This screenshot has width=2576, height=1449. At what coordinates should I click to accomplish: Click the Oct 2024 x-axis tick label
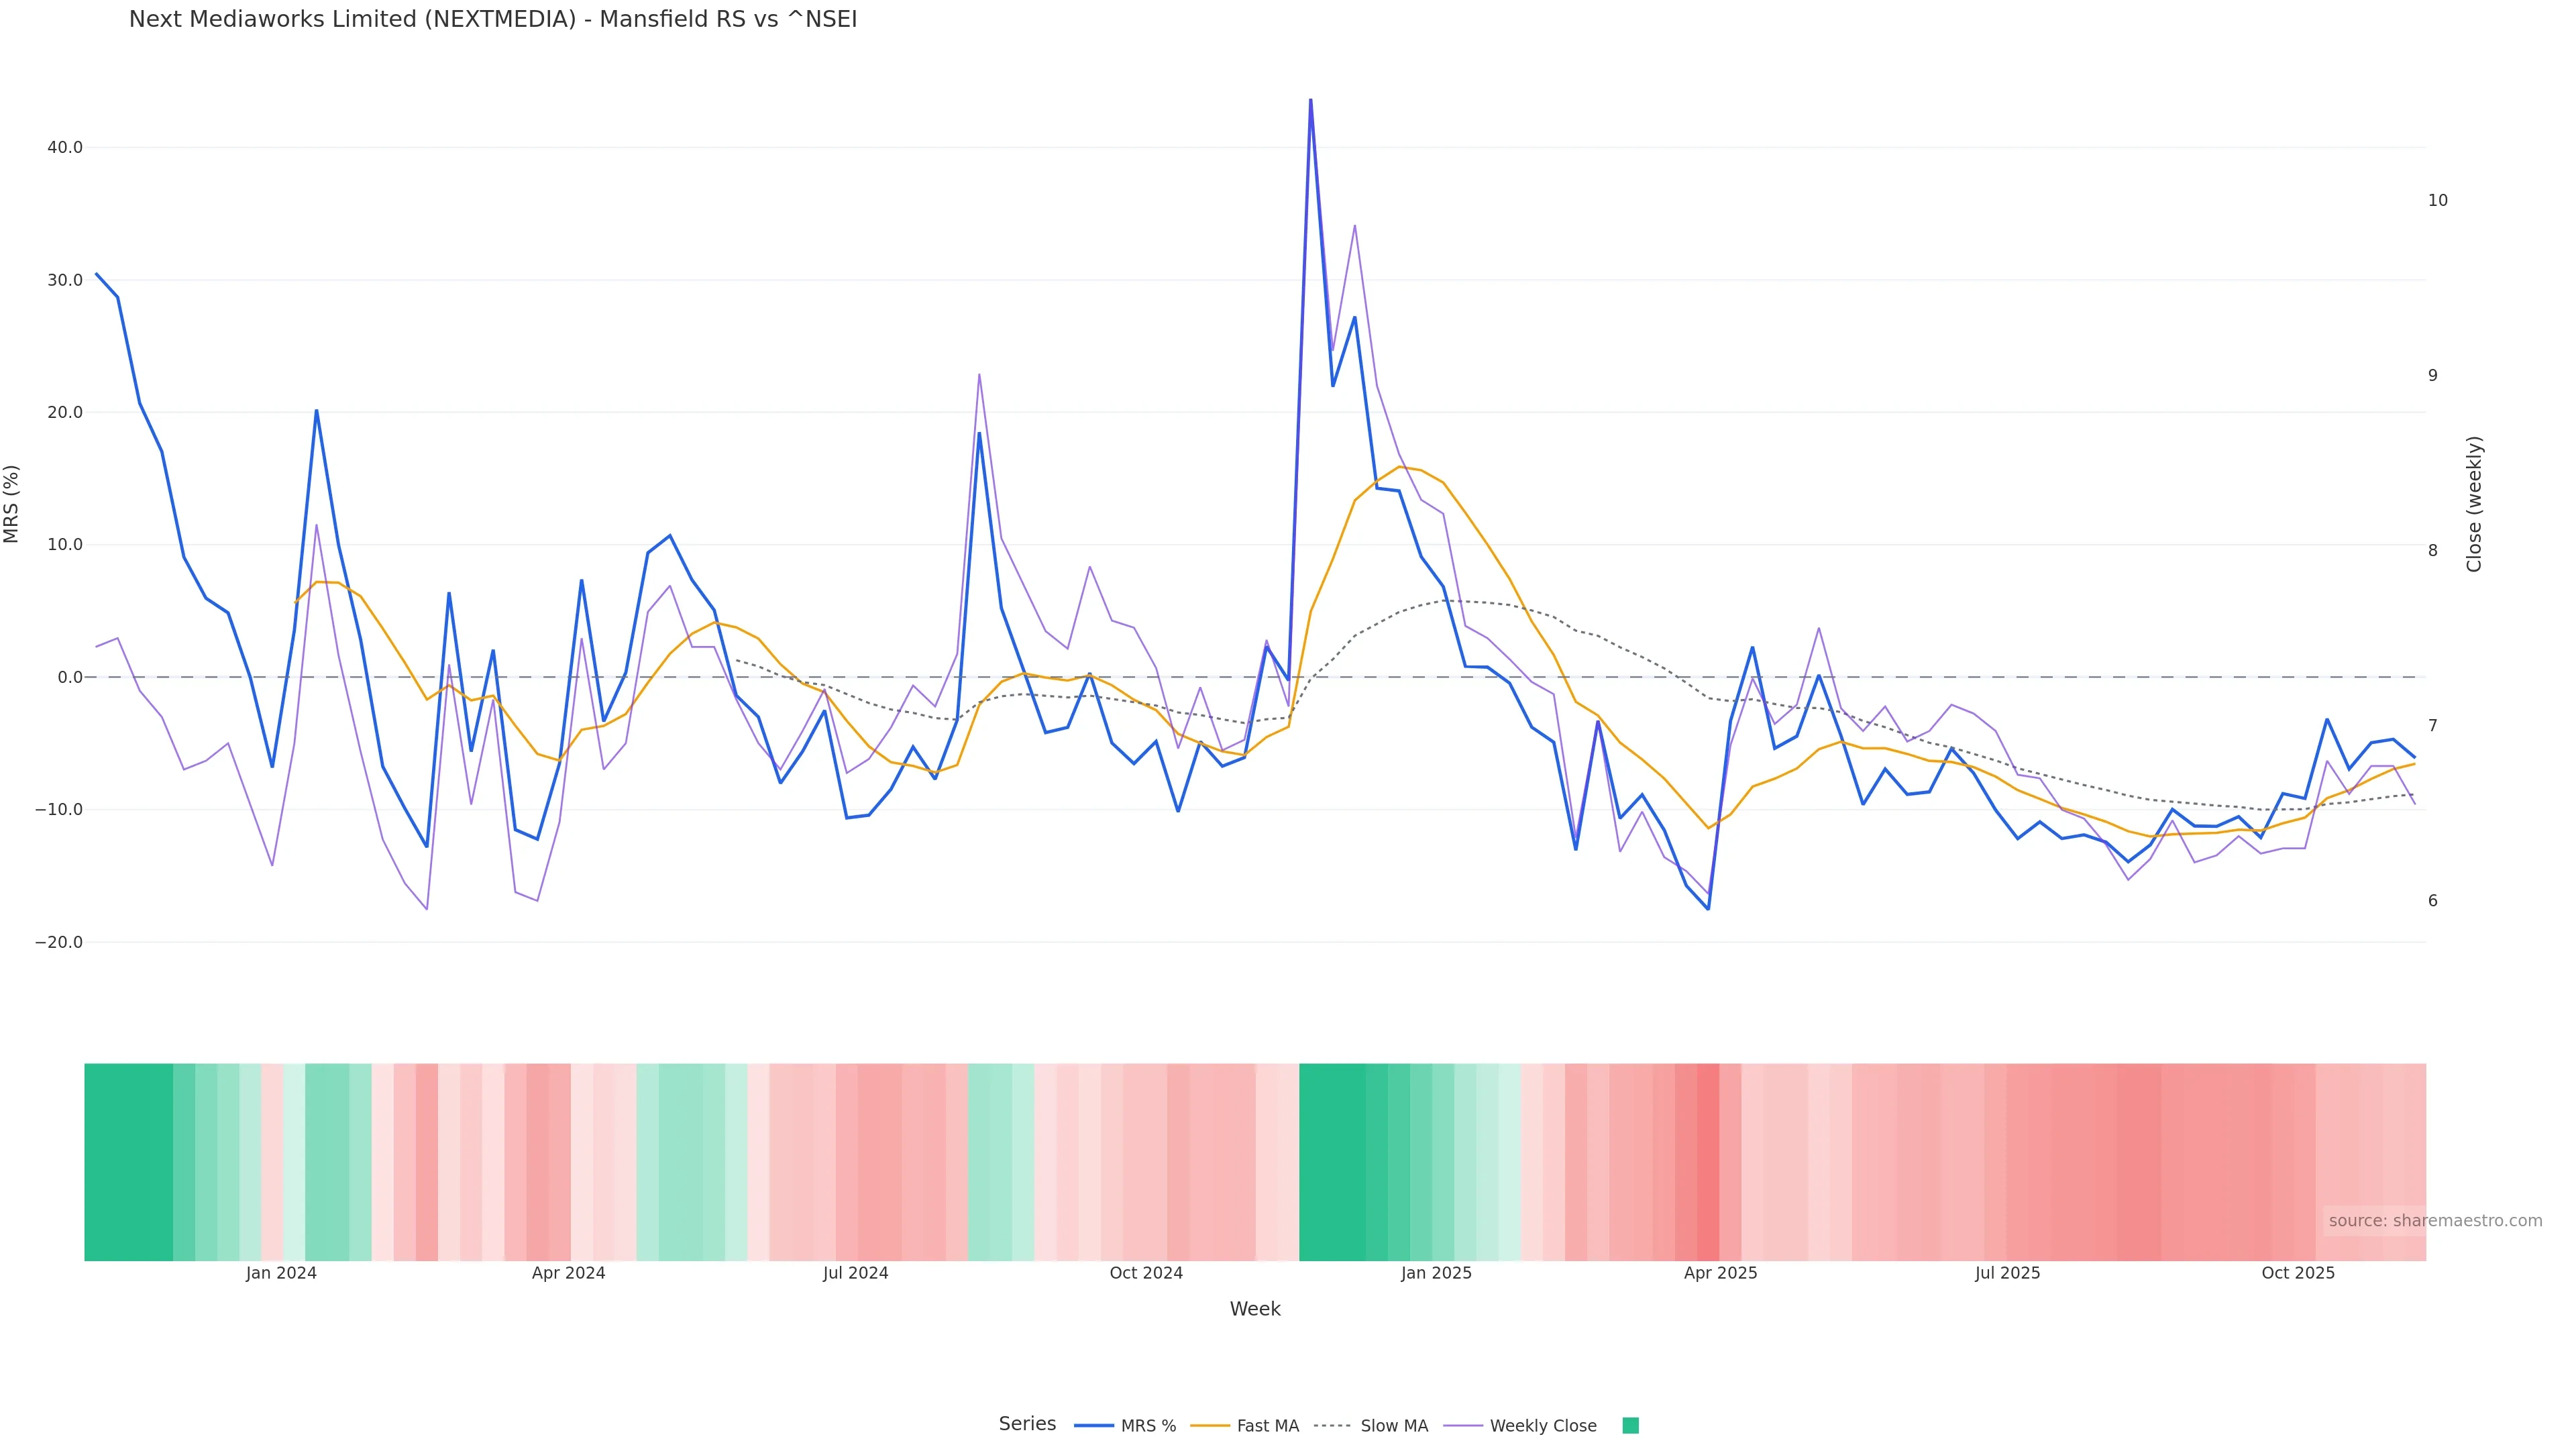[x=1146, y=1274]
